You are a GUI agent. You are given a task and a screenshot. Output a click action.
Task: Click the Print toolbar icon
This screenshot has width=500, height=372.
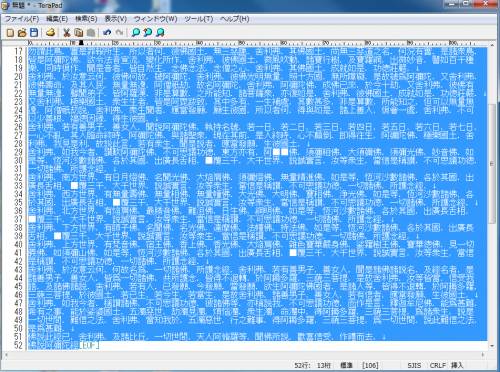coord(50,33)
